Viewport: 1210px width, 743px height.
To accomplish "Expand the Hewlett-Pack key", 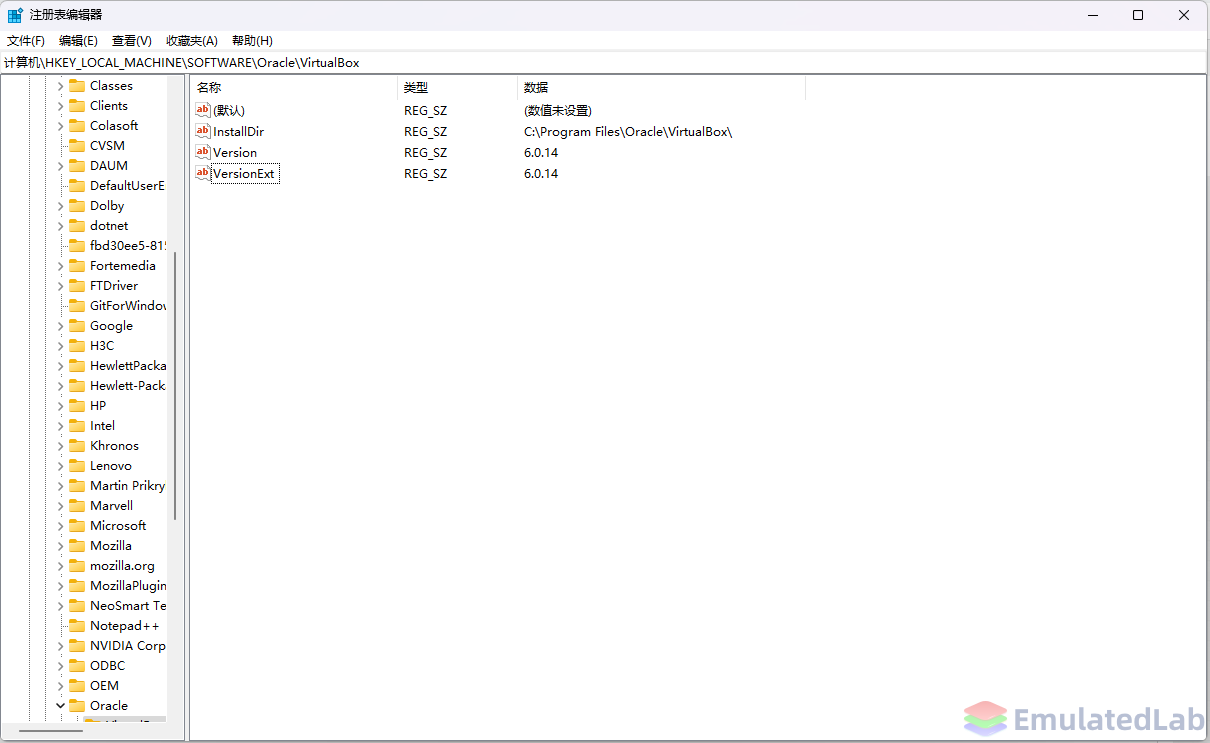I will (60, 386).
